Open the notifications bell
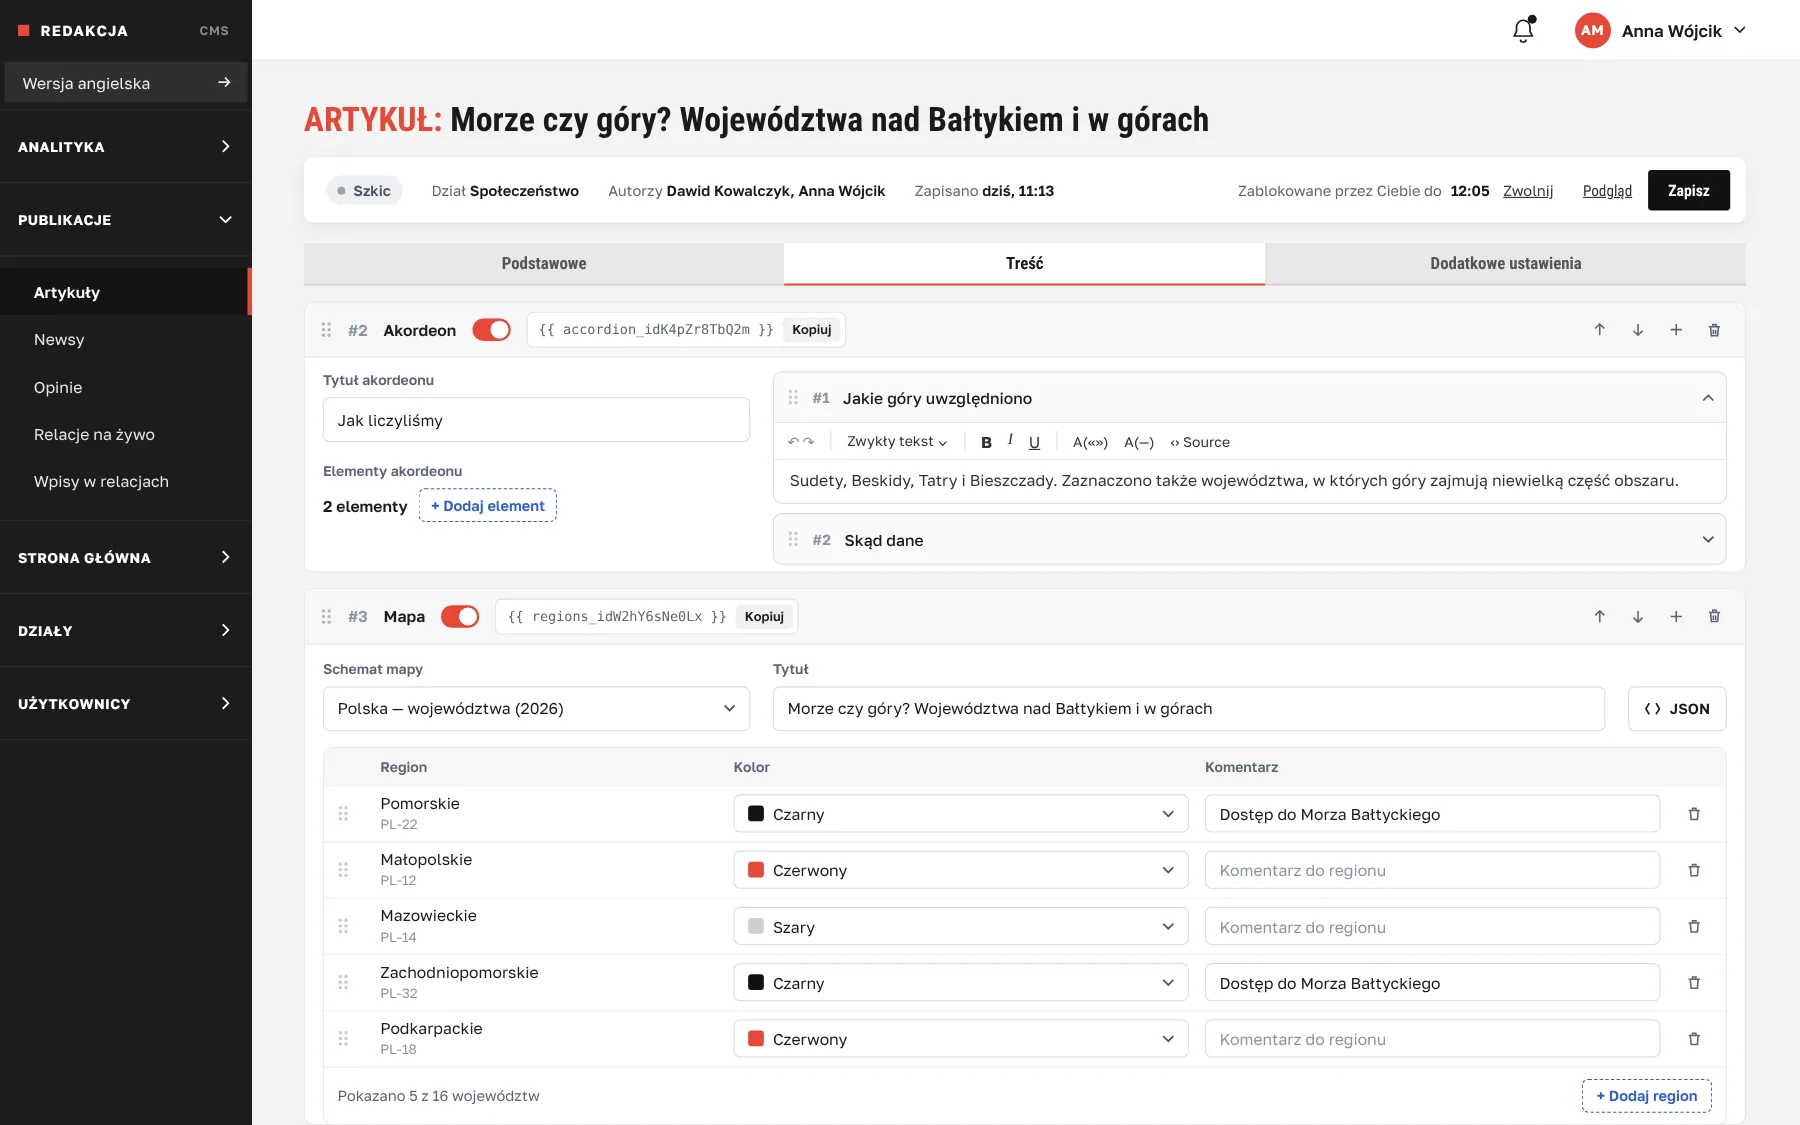The height and width of the screenshot is (1125, 1800). (1523, 30)
